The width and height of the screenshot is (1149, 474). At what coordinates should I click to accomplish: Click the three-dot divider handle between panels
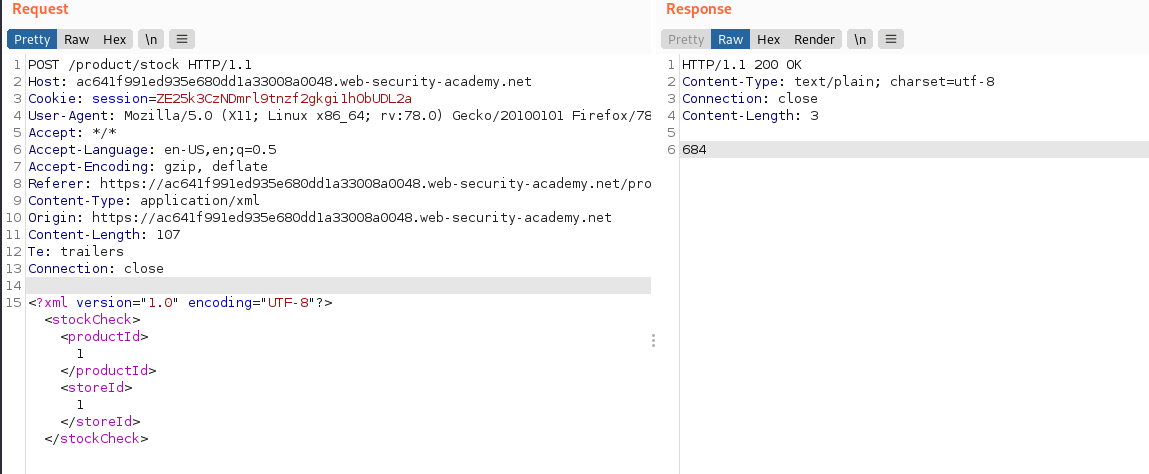tap(653, 341)
